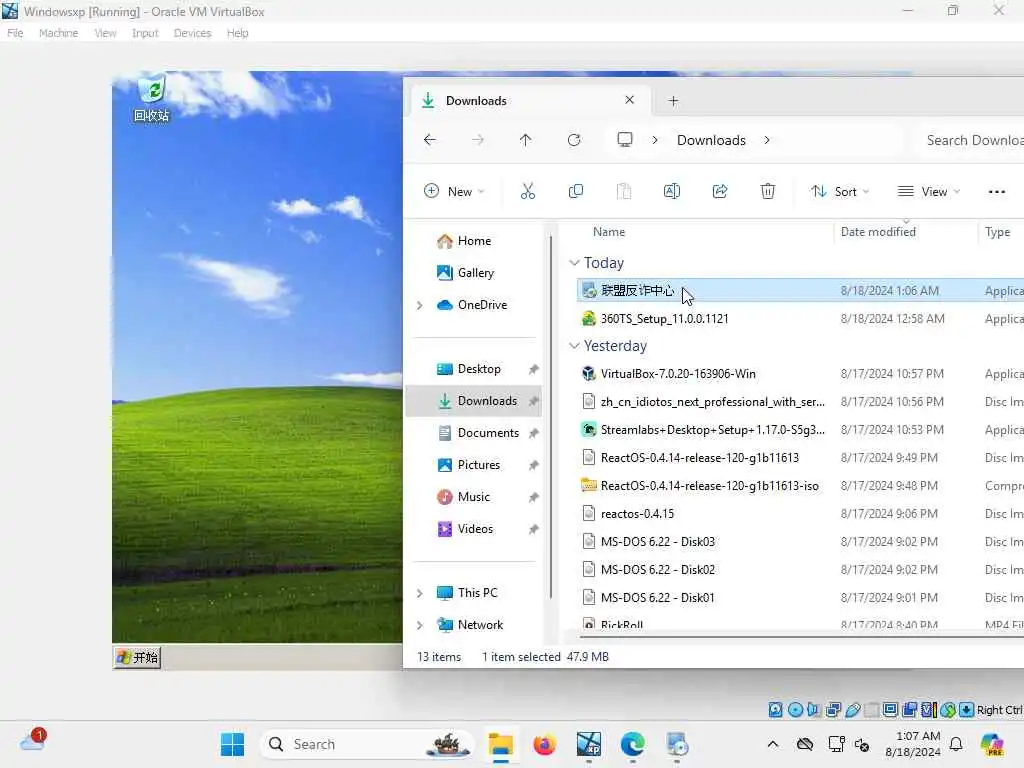Open the VirtualBox View menu
1024x768 pixels.
pyautogui.click(x=105, y=33)
